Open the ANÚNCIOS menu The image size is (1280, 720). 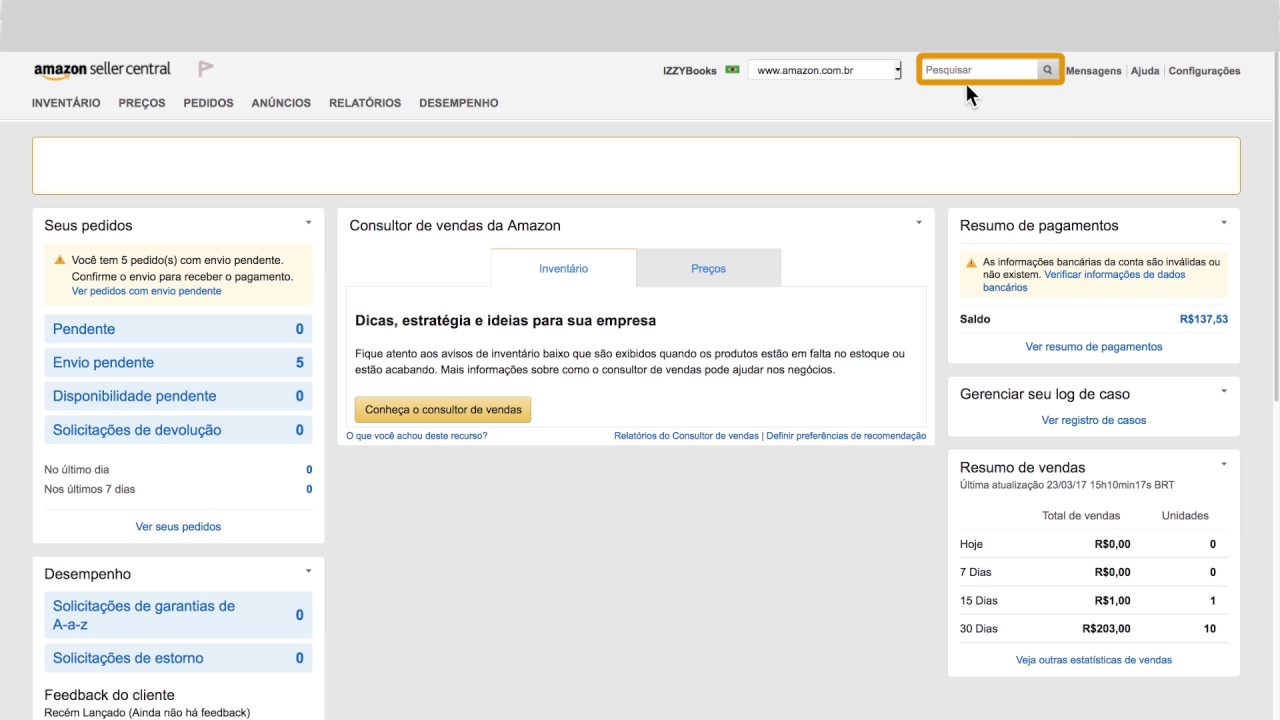pyautogui.click(x=281, y=103)
